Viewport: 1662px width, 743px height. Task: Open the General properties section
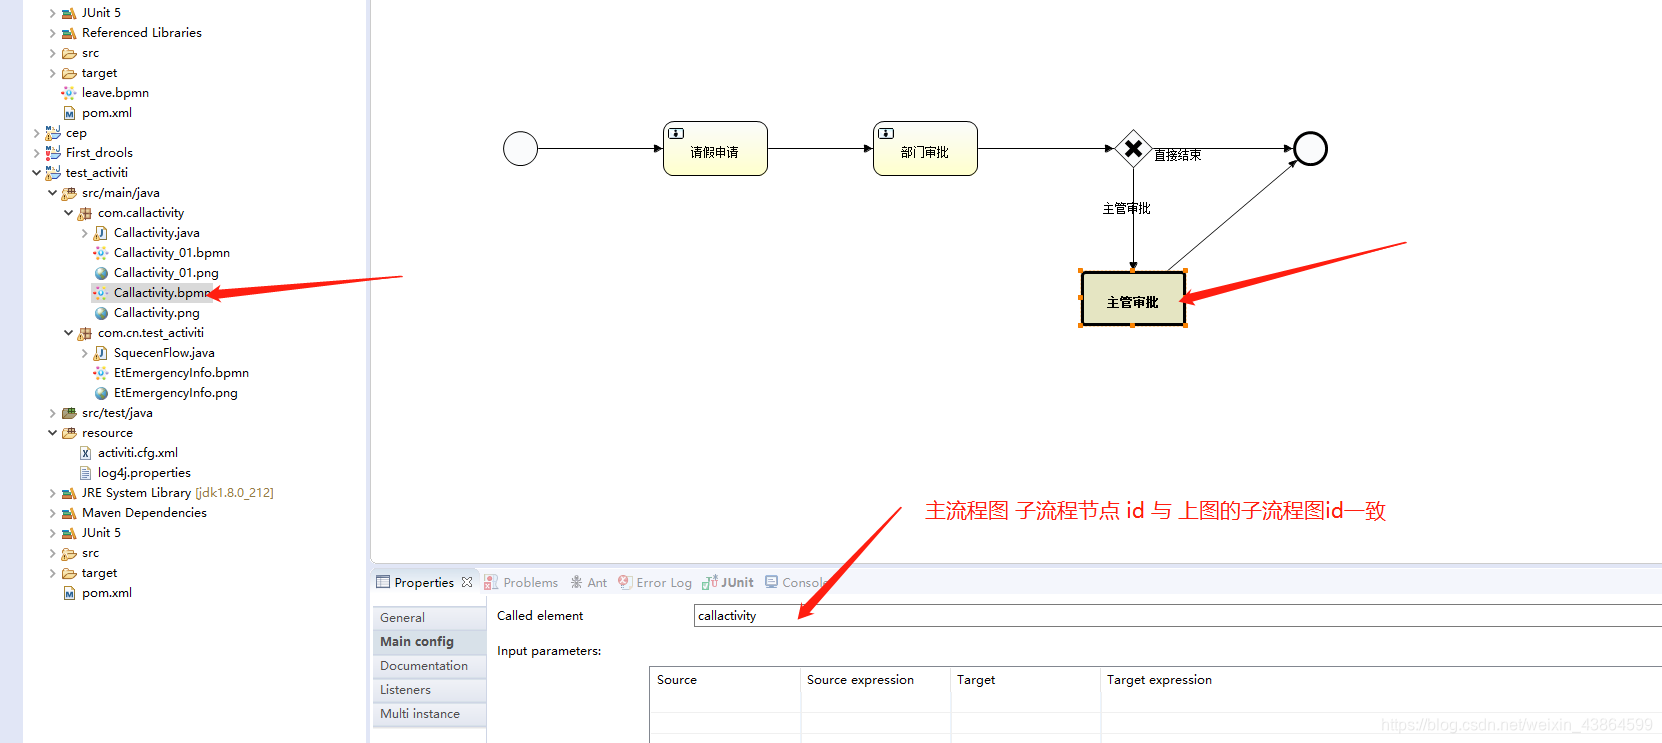click(430, 618)
